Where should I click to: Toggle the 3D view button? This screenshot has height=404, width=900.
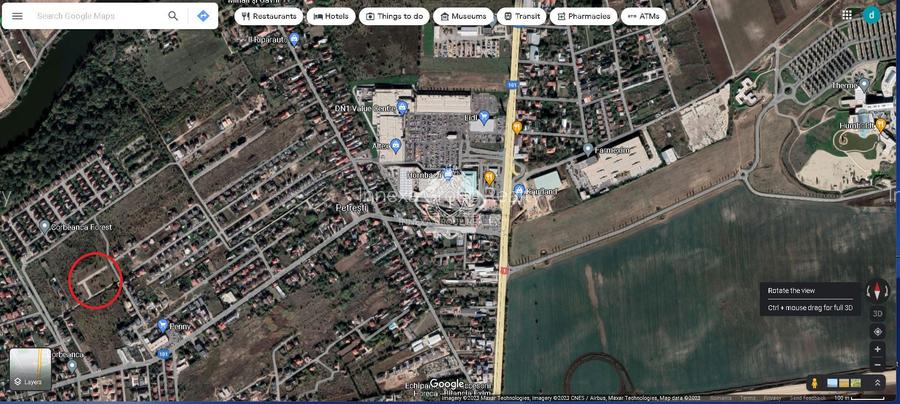877,313
